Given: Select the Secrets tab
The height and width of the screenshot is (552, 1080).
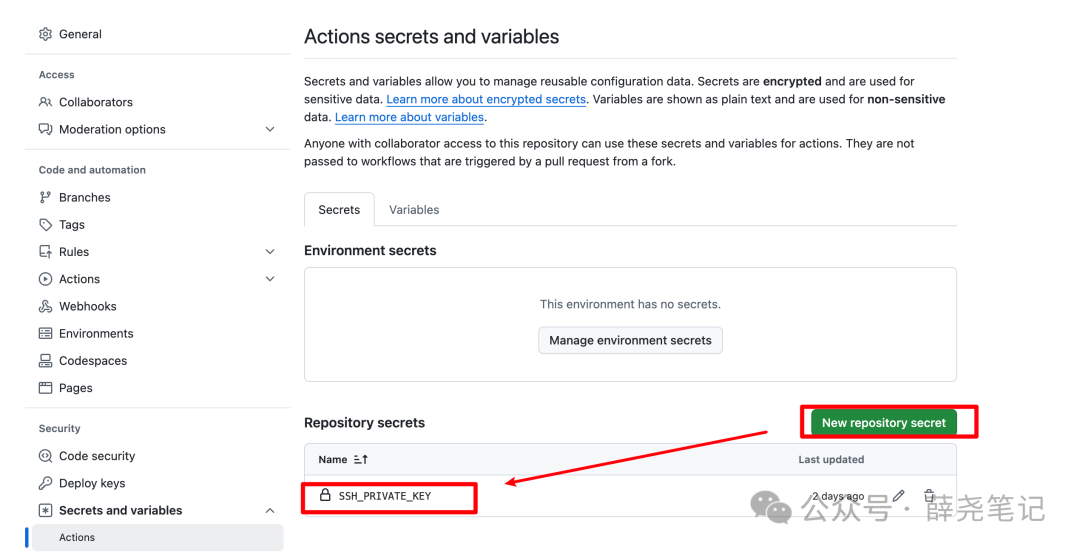Looking at the screenshot, I should pyautogui.click(x=339, y=210).
